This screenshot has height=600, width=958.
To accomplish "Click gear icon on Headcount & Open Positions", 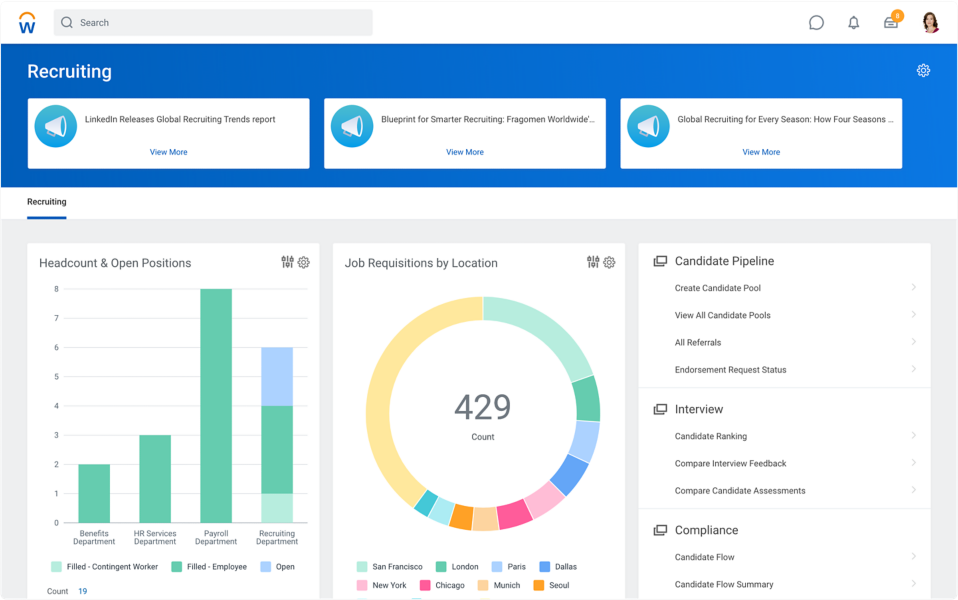I will coord(304,262).
